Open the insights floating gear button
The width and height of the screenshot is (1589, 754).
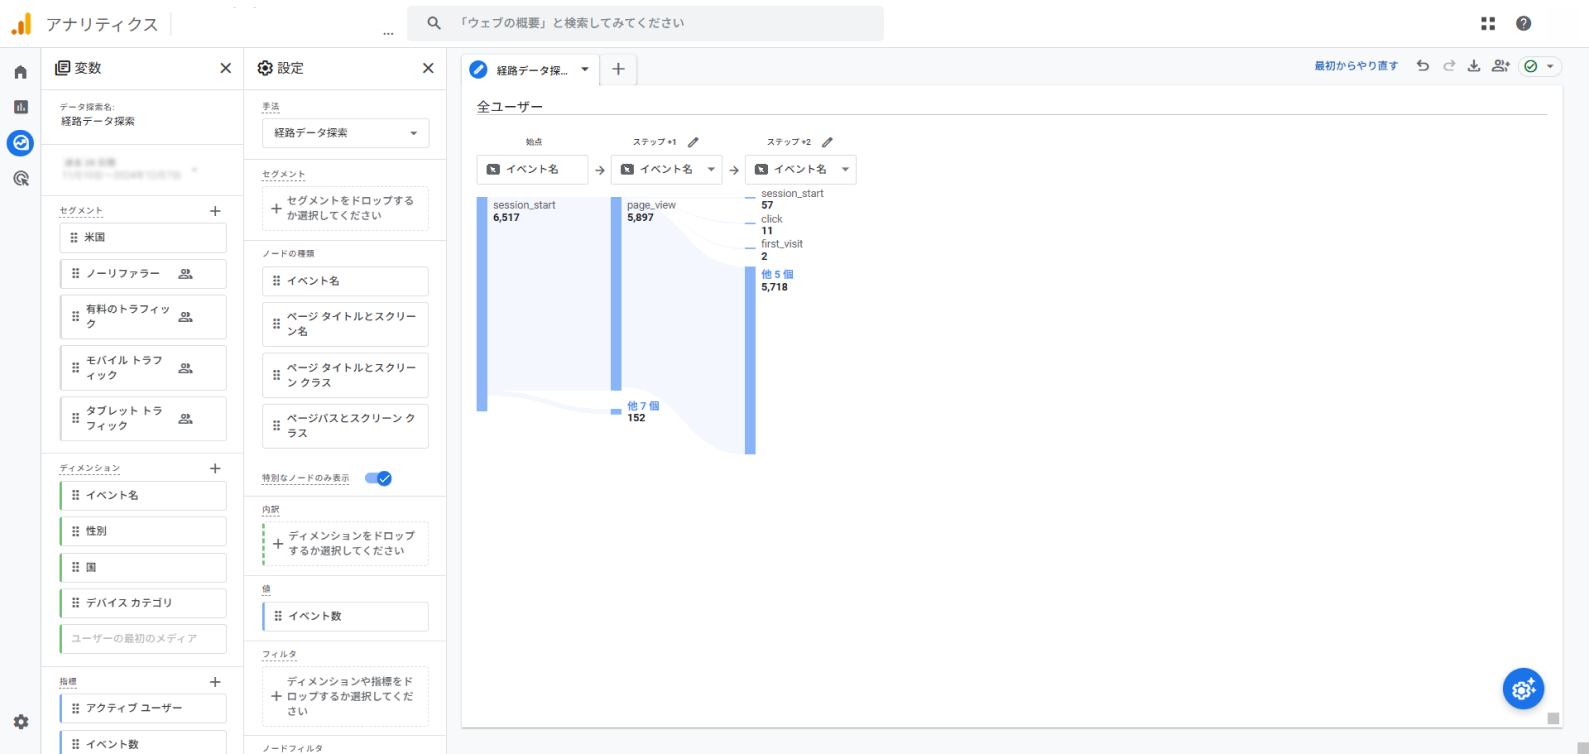[x=1523, y=689]
